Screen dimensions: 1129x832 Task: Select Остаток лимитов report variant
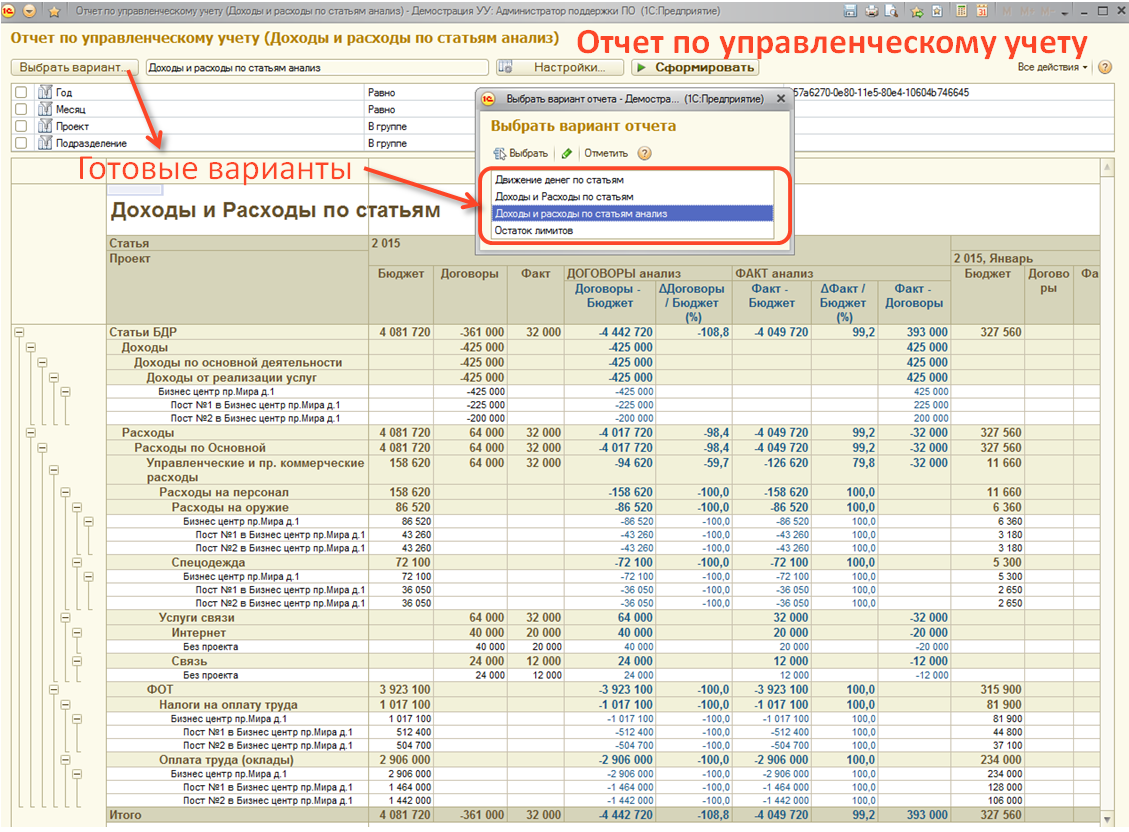(x=534, y=230)
